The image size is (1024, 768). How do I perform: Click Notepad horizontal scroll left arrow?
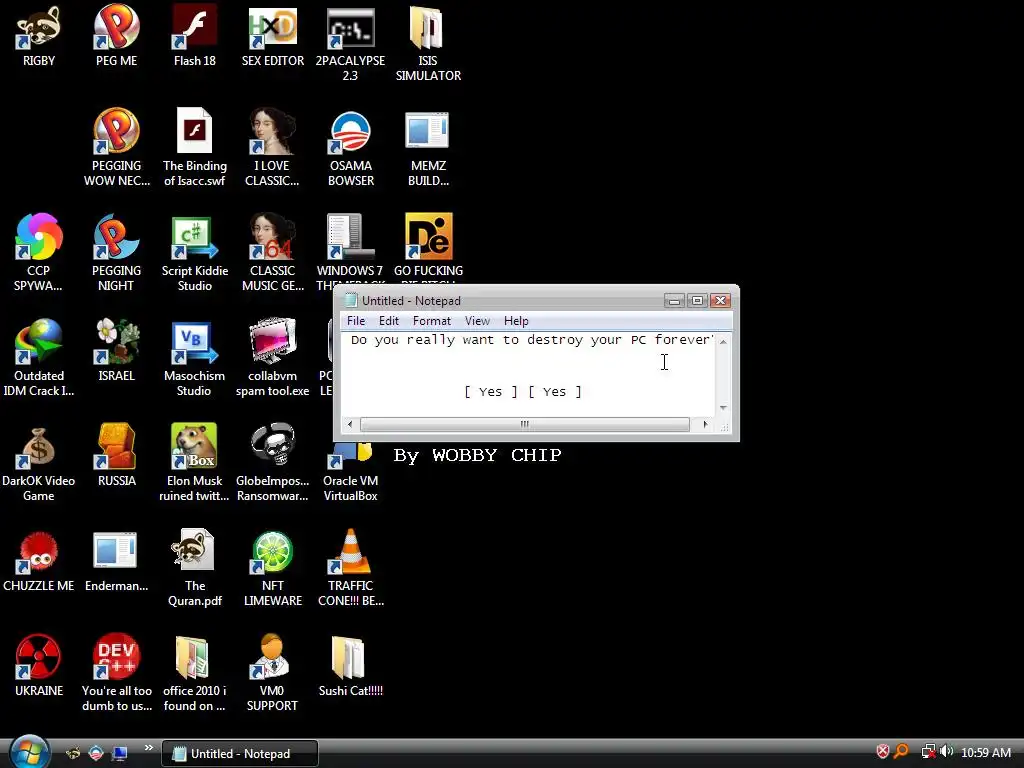[350, 424]
